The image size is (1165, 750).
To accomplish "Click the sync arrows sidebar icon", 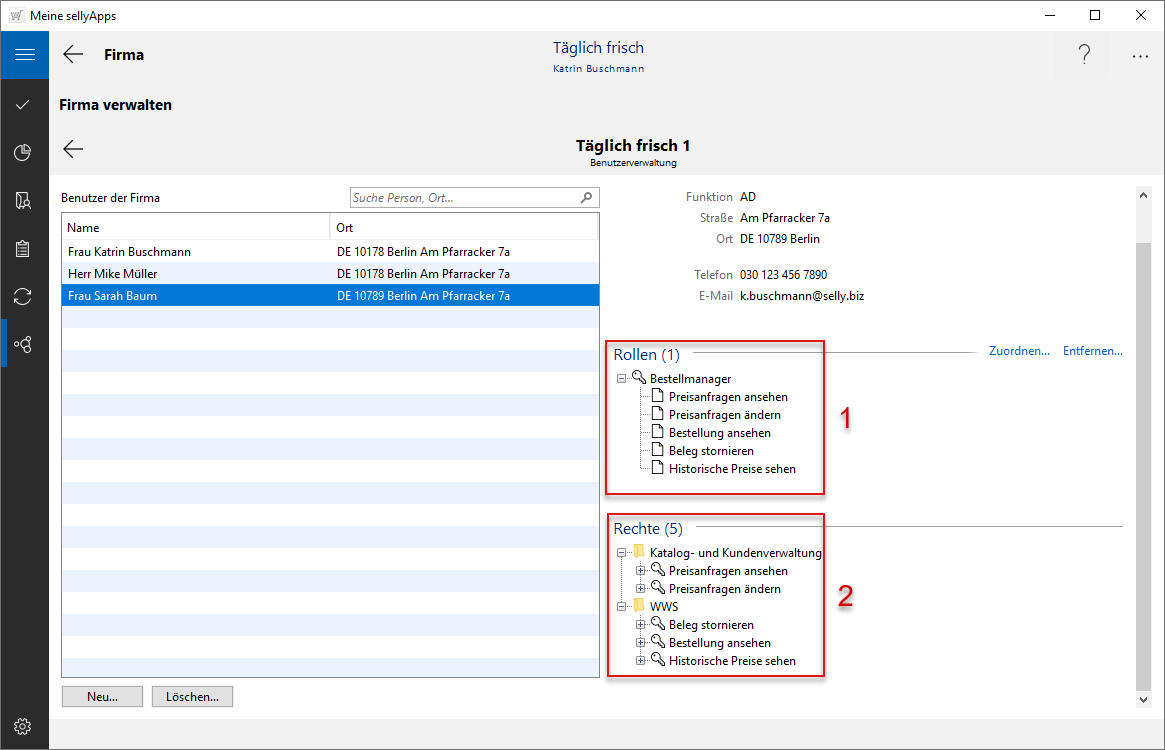I will click(x=24, y=296).
